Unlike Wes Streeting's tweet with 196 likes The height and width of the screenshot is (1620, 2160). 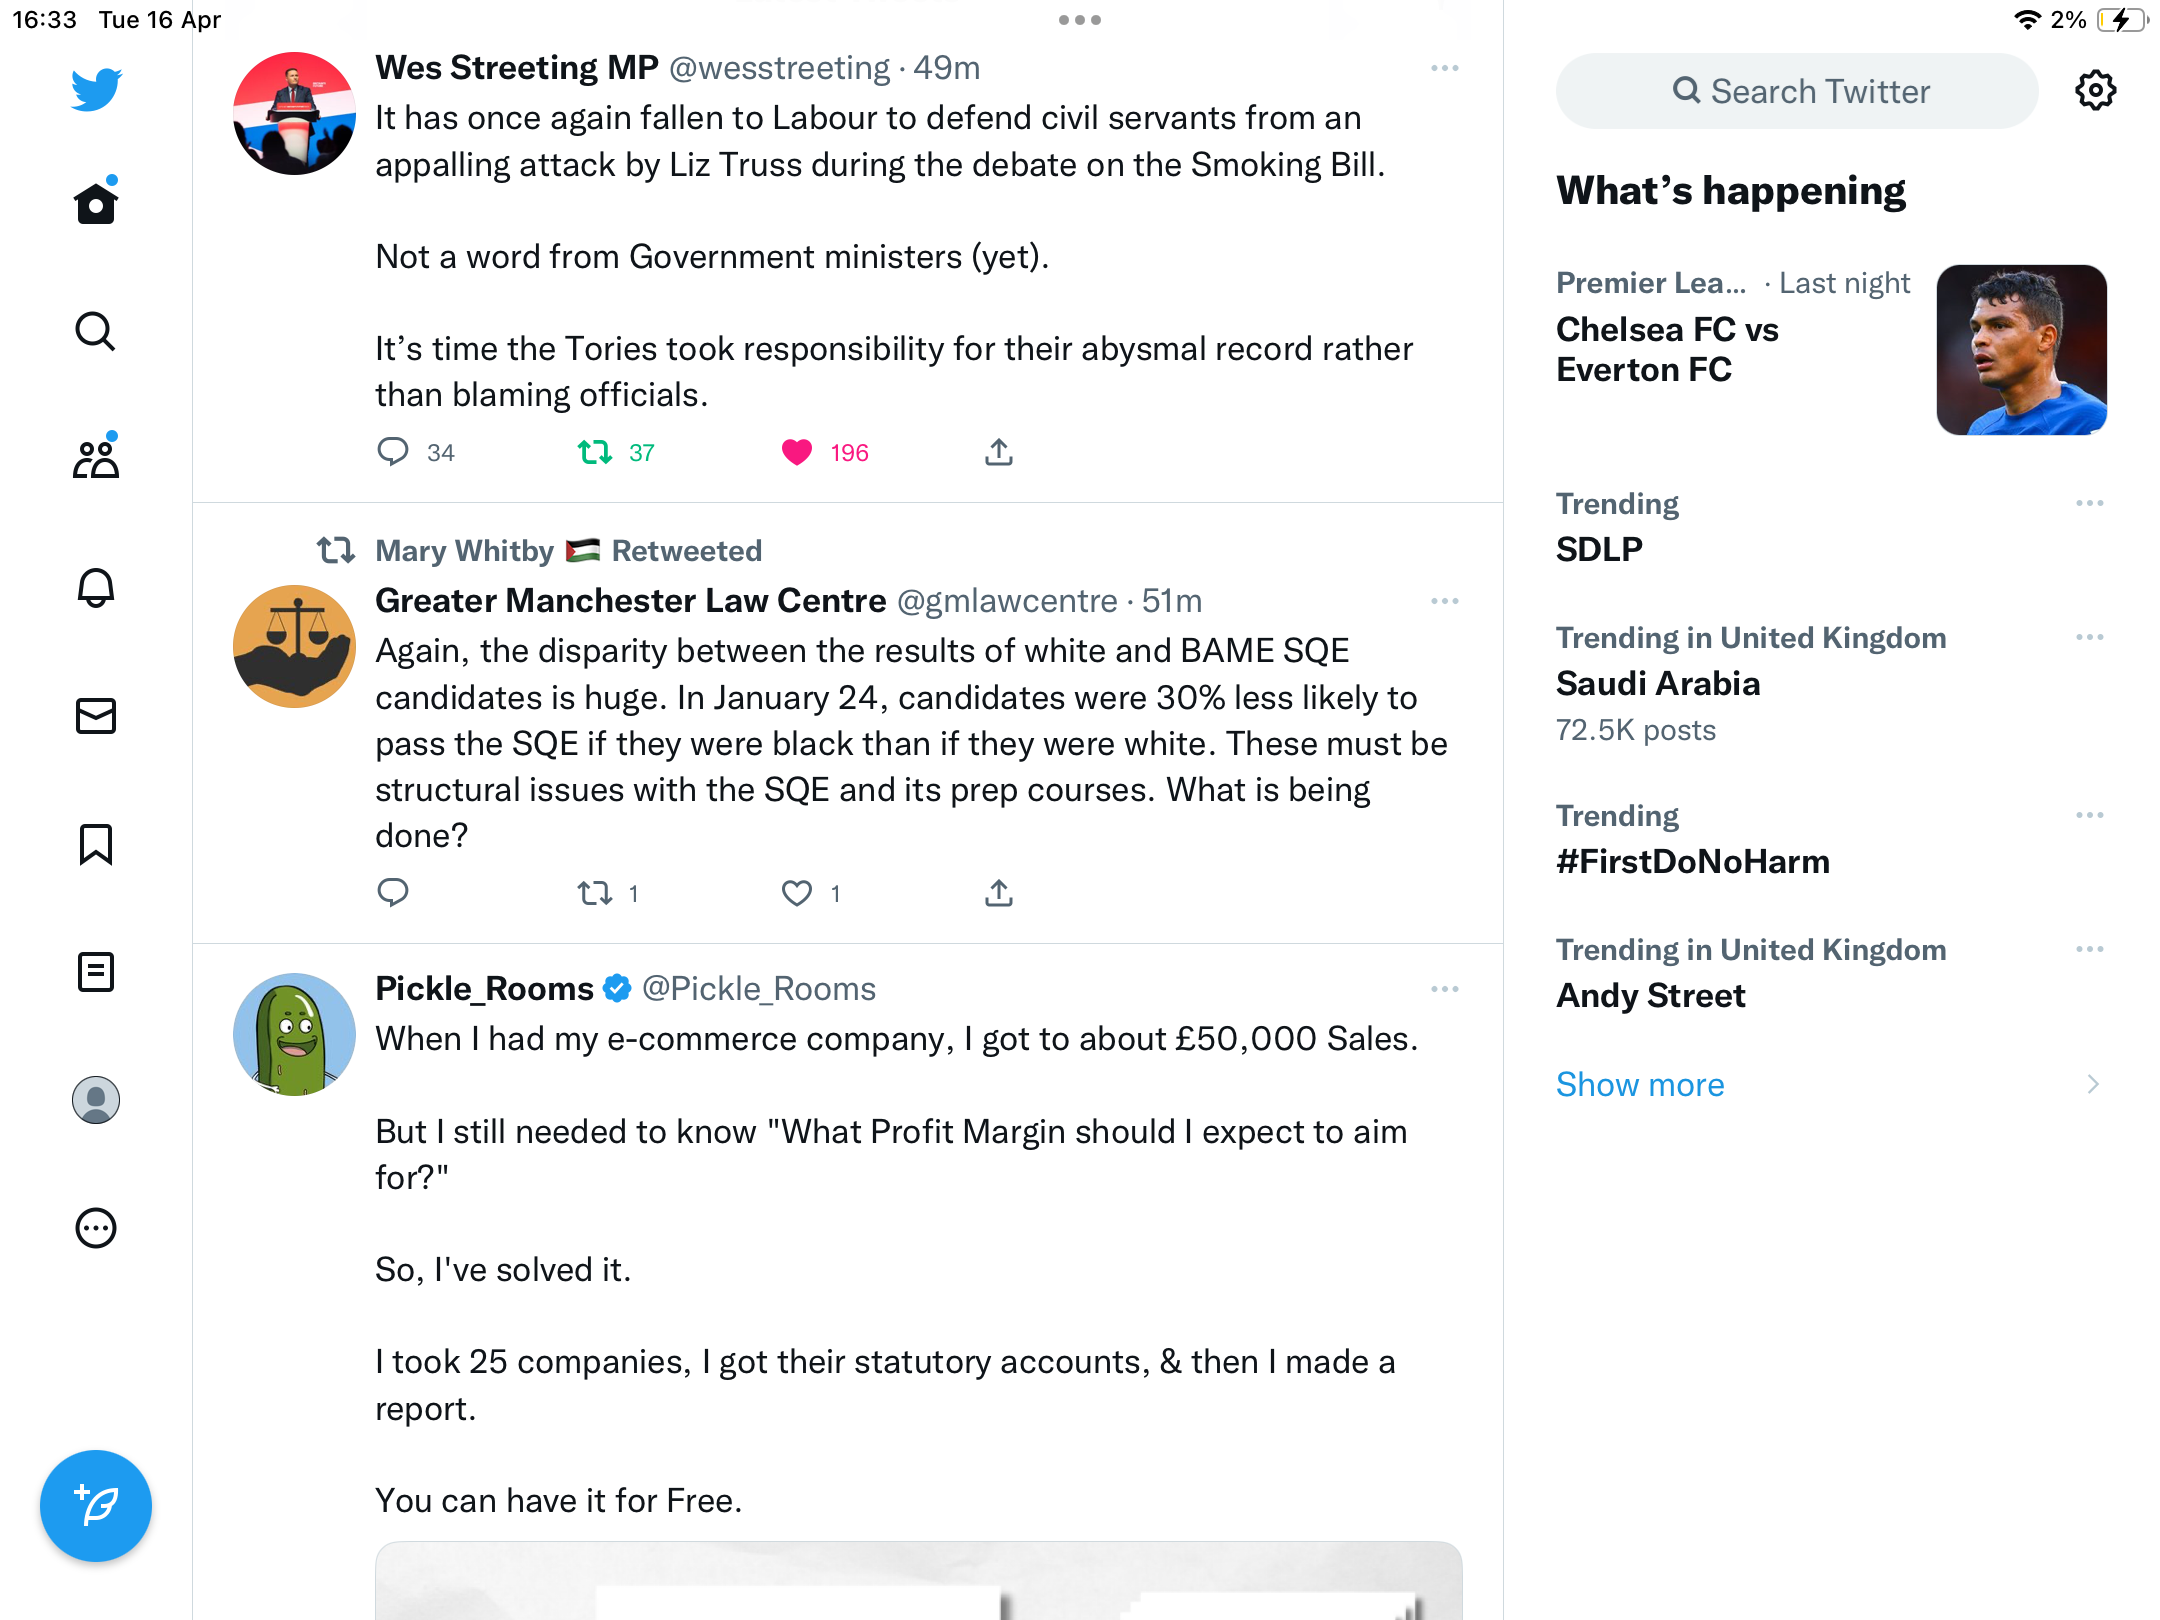click(797, 452)
